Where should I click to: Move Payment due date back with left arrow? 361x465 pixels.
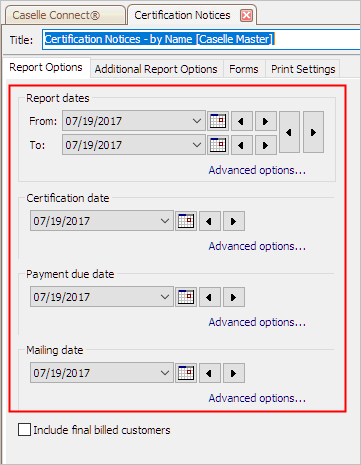[210, 297]
